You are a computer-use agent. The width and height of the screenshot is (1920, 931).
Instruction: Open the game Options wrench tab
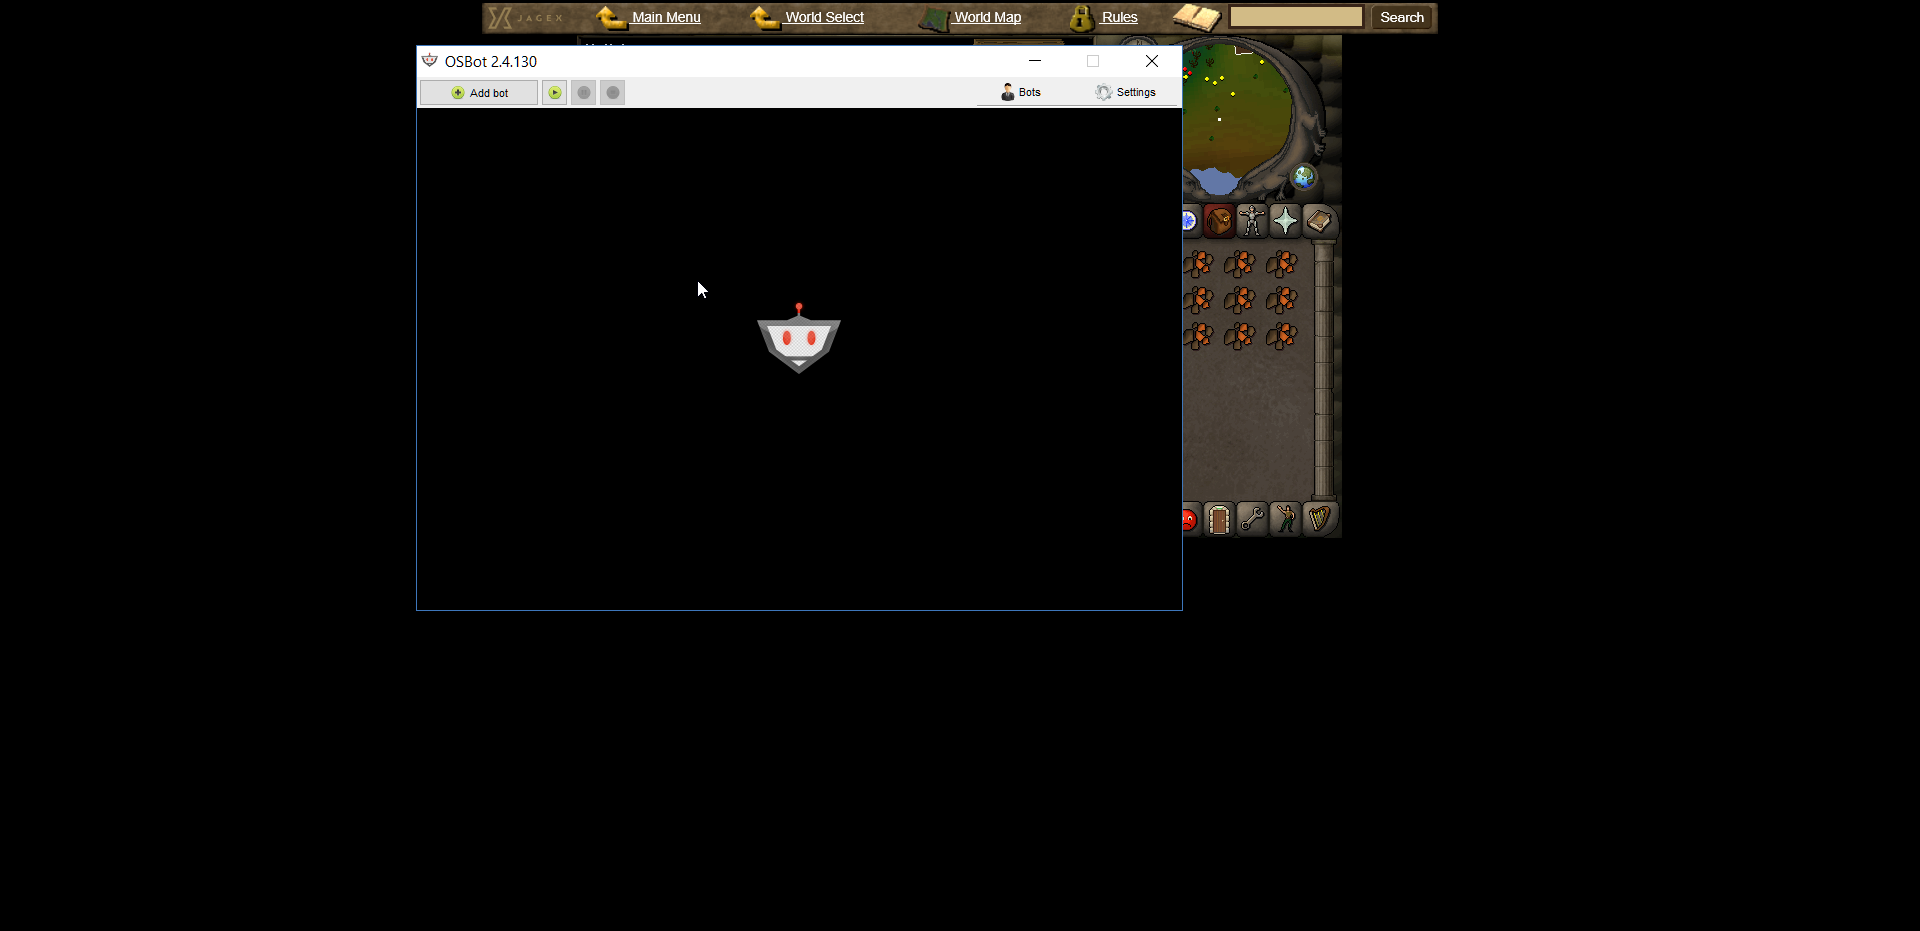[x=1252, y=519]
